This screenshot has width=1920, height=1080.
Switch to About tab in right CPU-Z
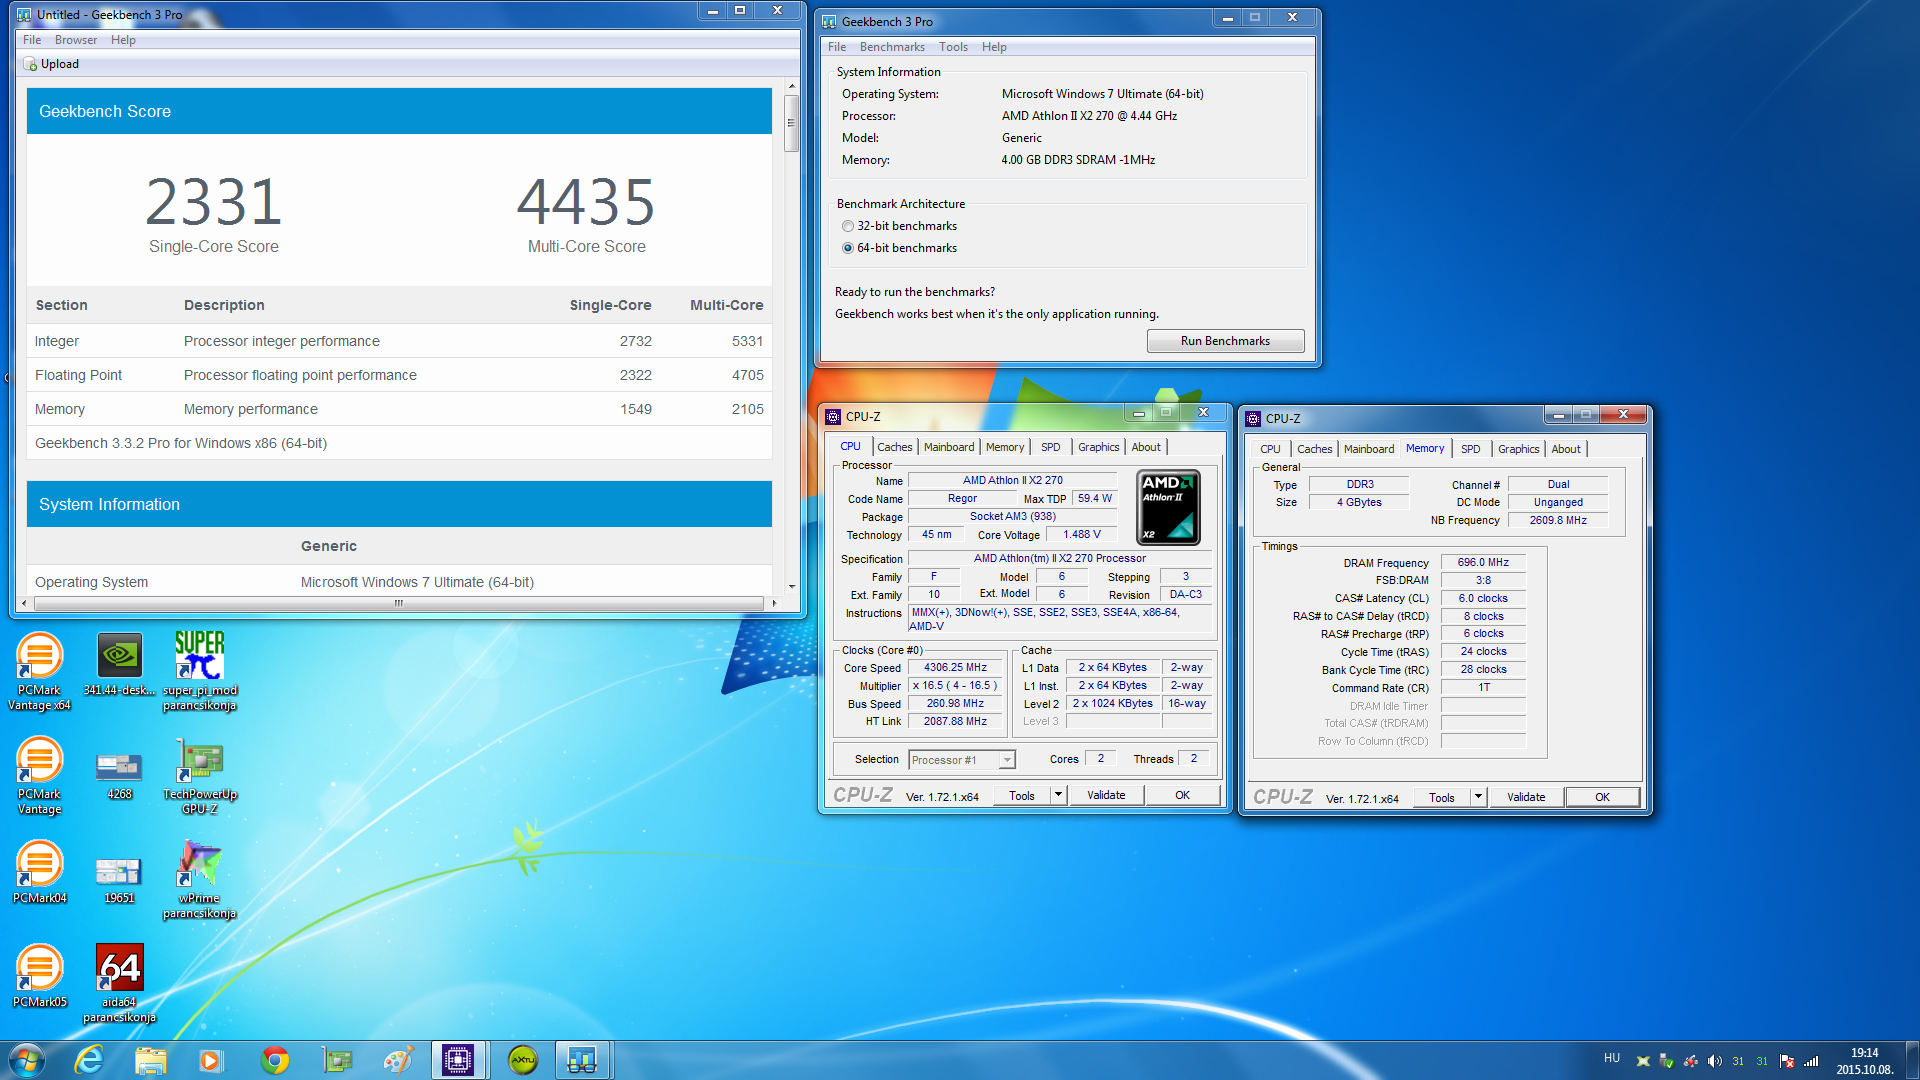(x=1566, y=449)
